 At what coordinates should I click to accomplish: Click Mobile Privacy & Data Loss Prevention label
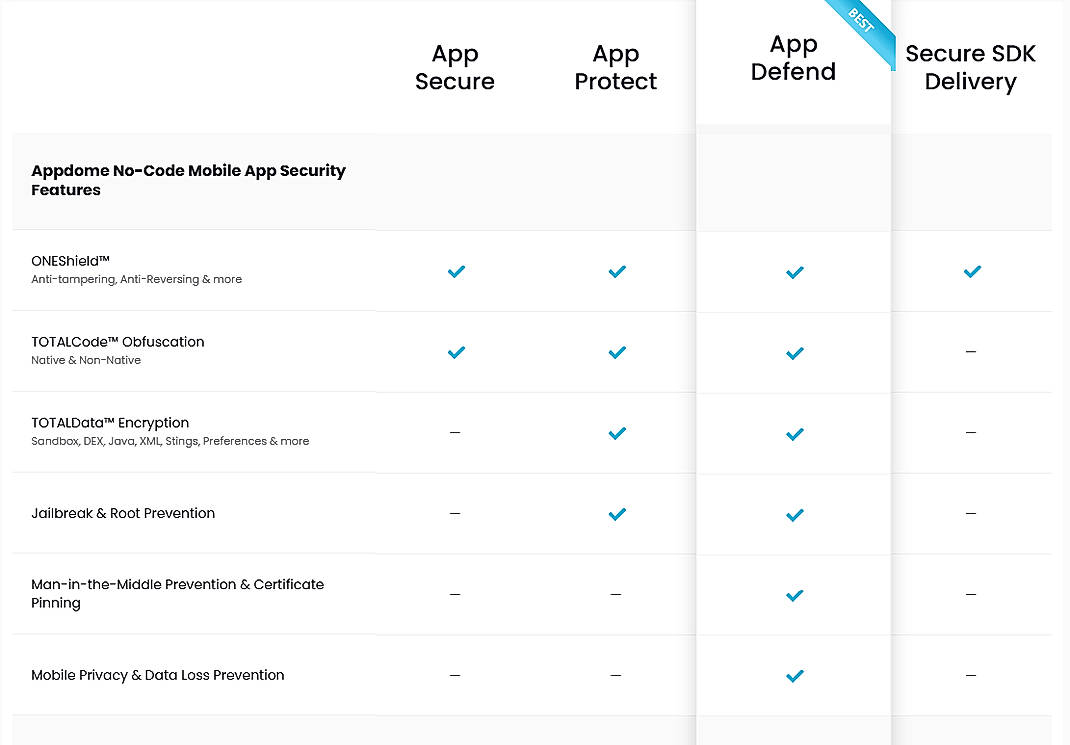158,675
